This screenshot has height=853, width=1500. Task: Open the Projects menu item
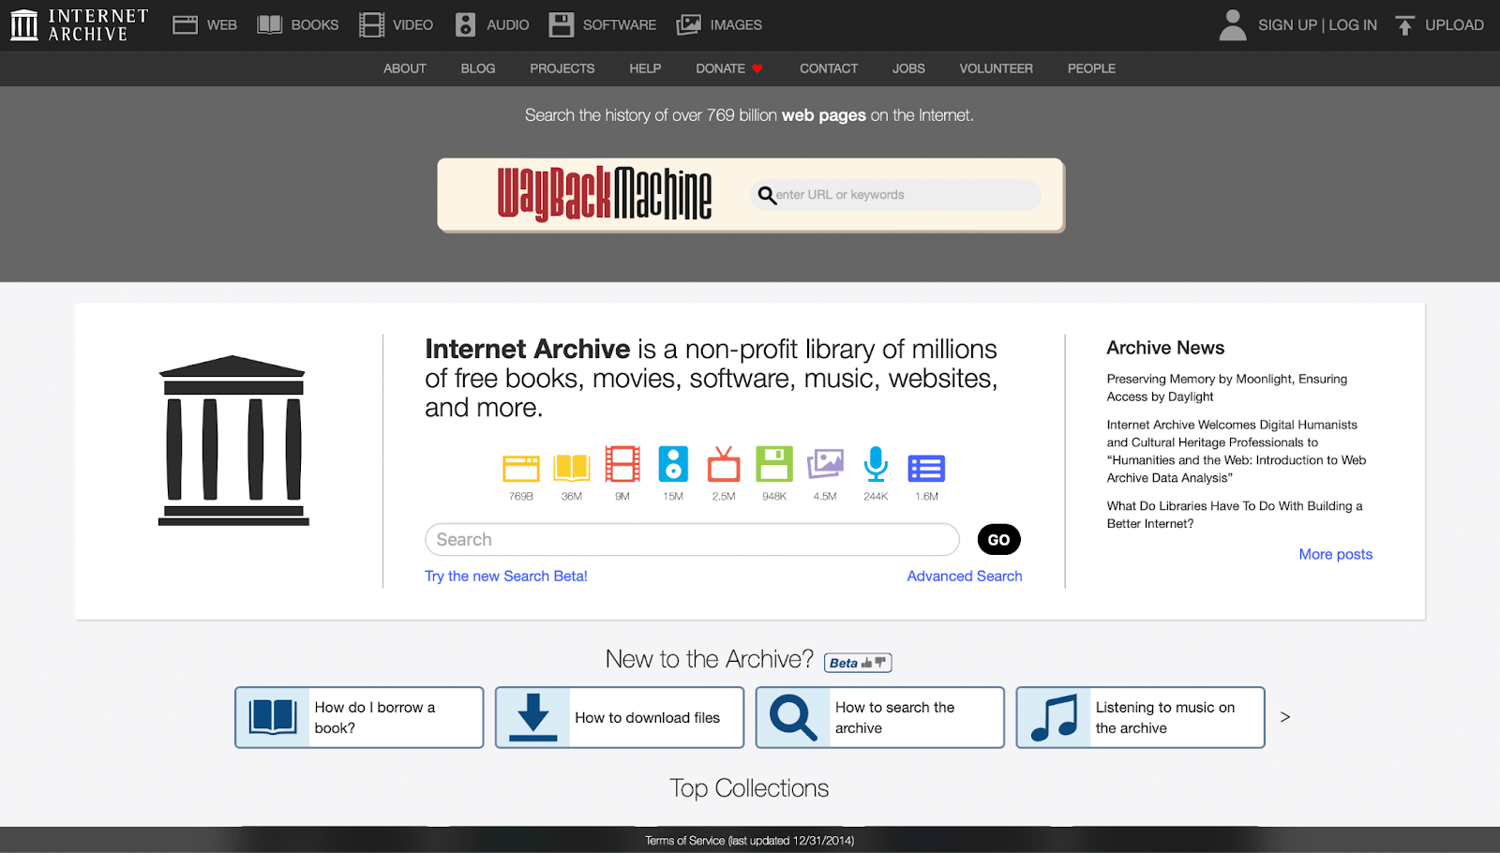click(562, 69)
